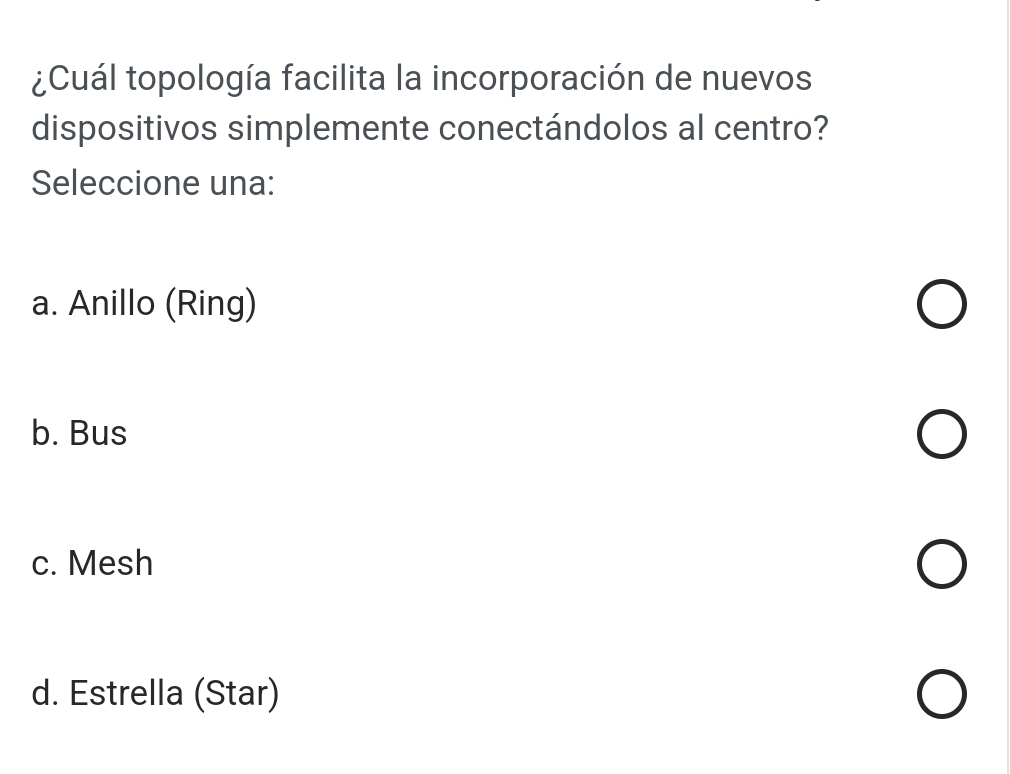Click the word 'Estrella' in option d

[x=126, y=693]
